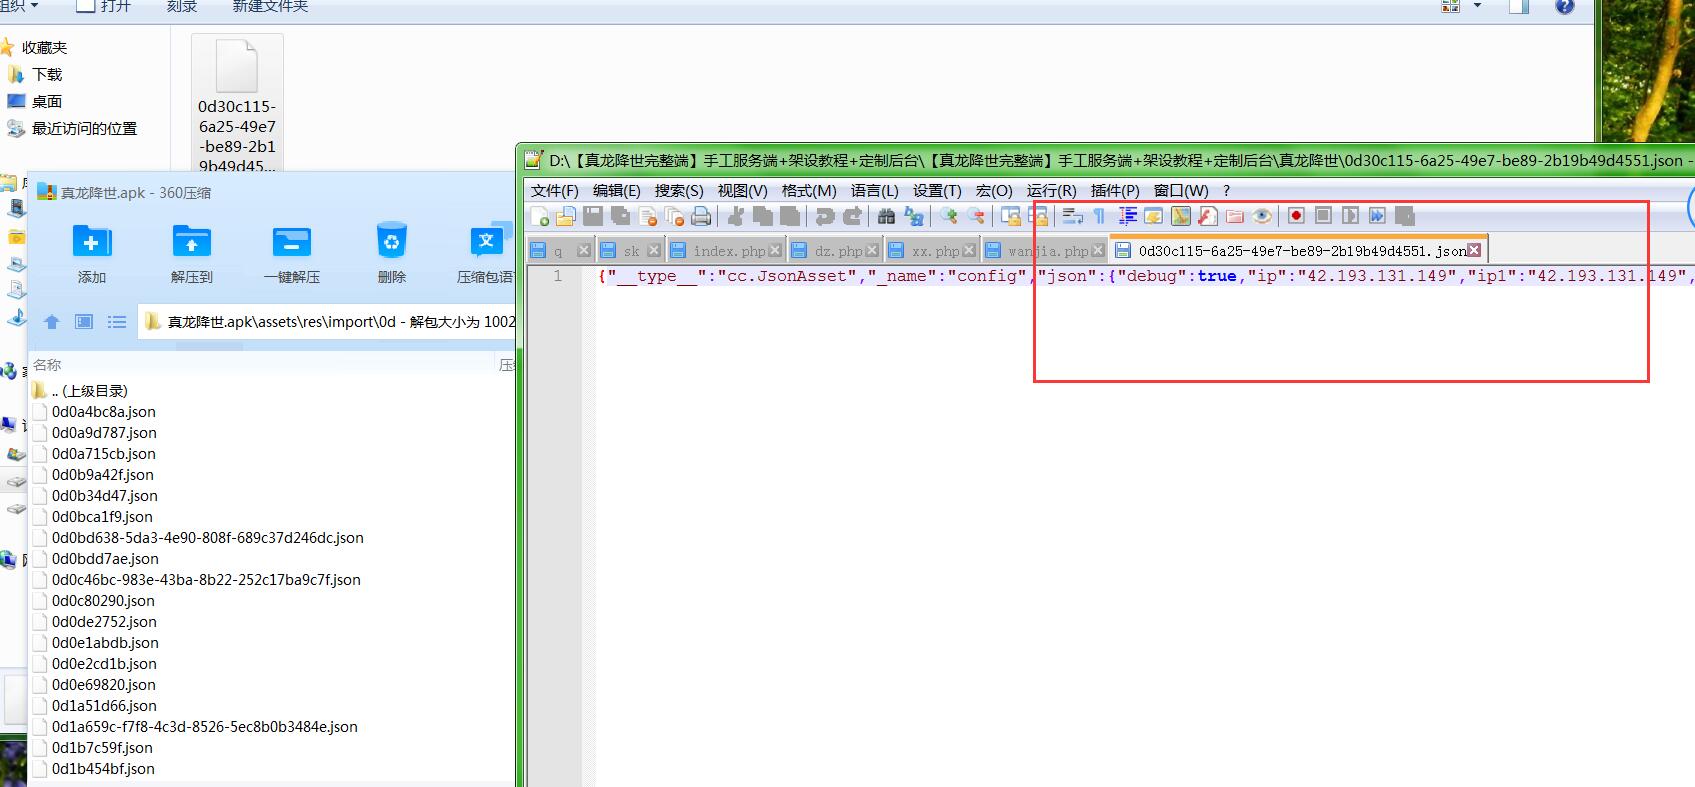Click the Zoom In magnifier icon

click(x=948, y=216)
